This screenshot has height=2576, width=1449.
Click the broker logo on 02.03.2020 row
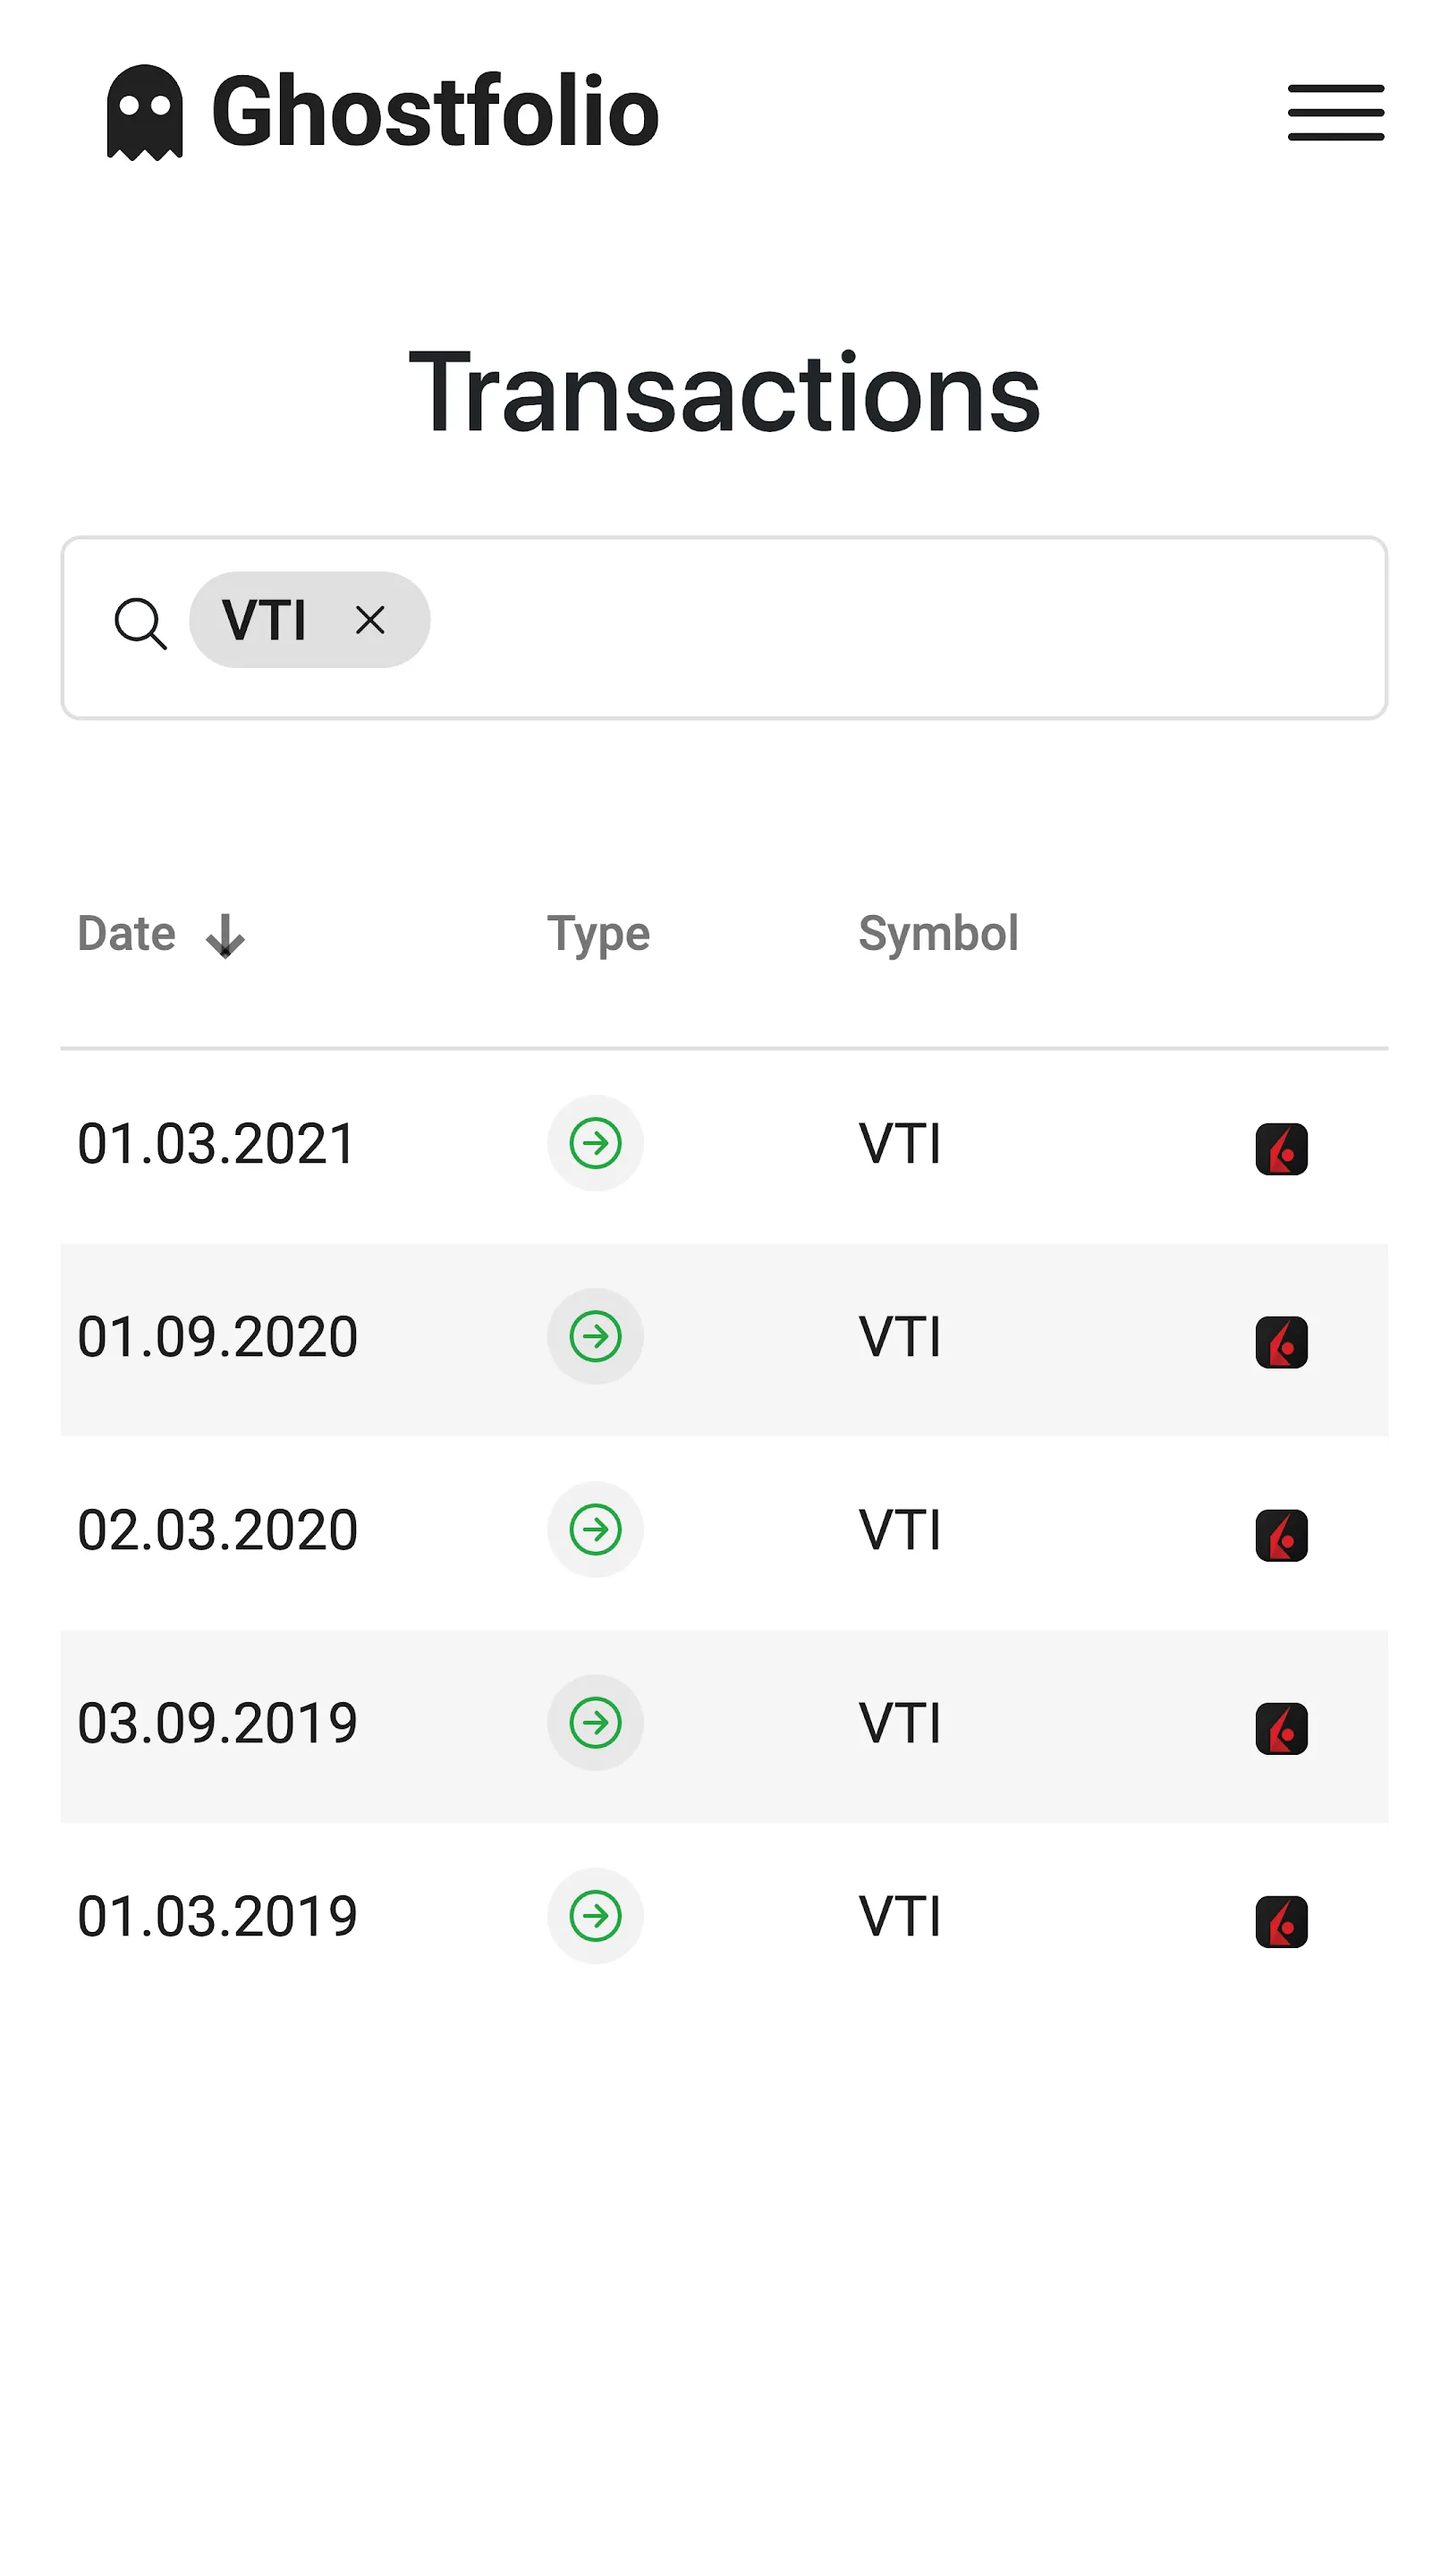[1281, 1534]
